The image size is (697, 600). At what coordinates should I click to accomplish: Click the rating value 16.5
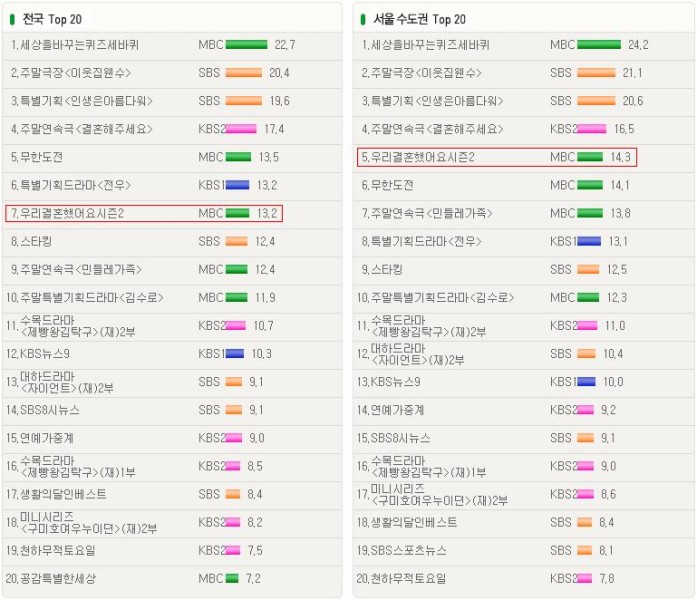click(624, 129)
